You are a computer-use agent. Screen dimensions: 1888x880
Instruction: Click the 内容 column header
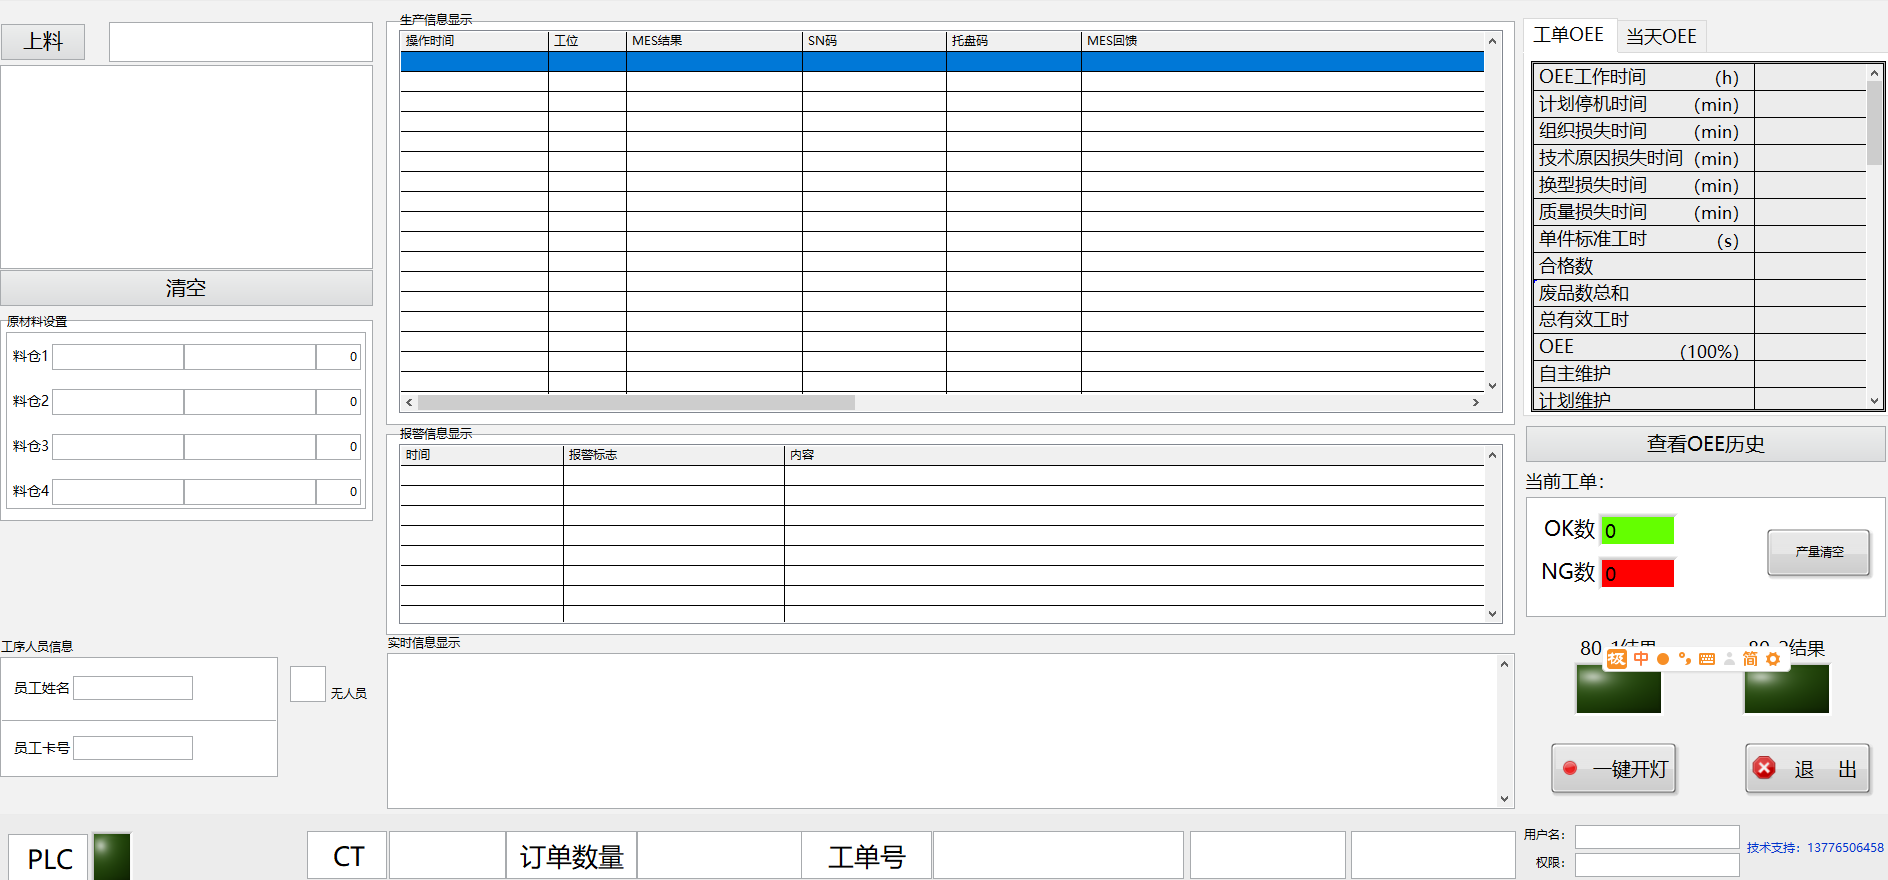1134,455
